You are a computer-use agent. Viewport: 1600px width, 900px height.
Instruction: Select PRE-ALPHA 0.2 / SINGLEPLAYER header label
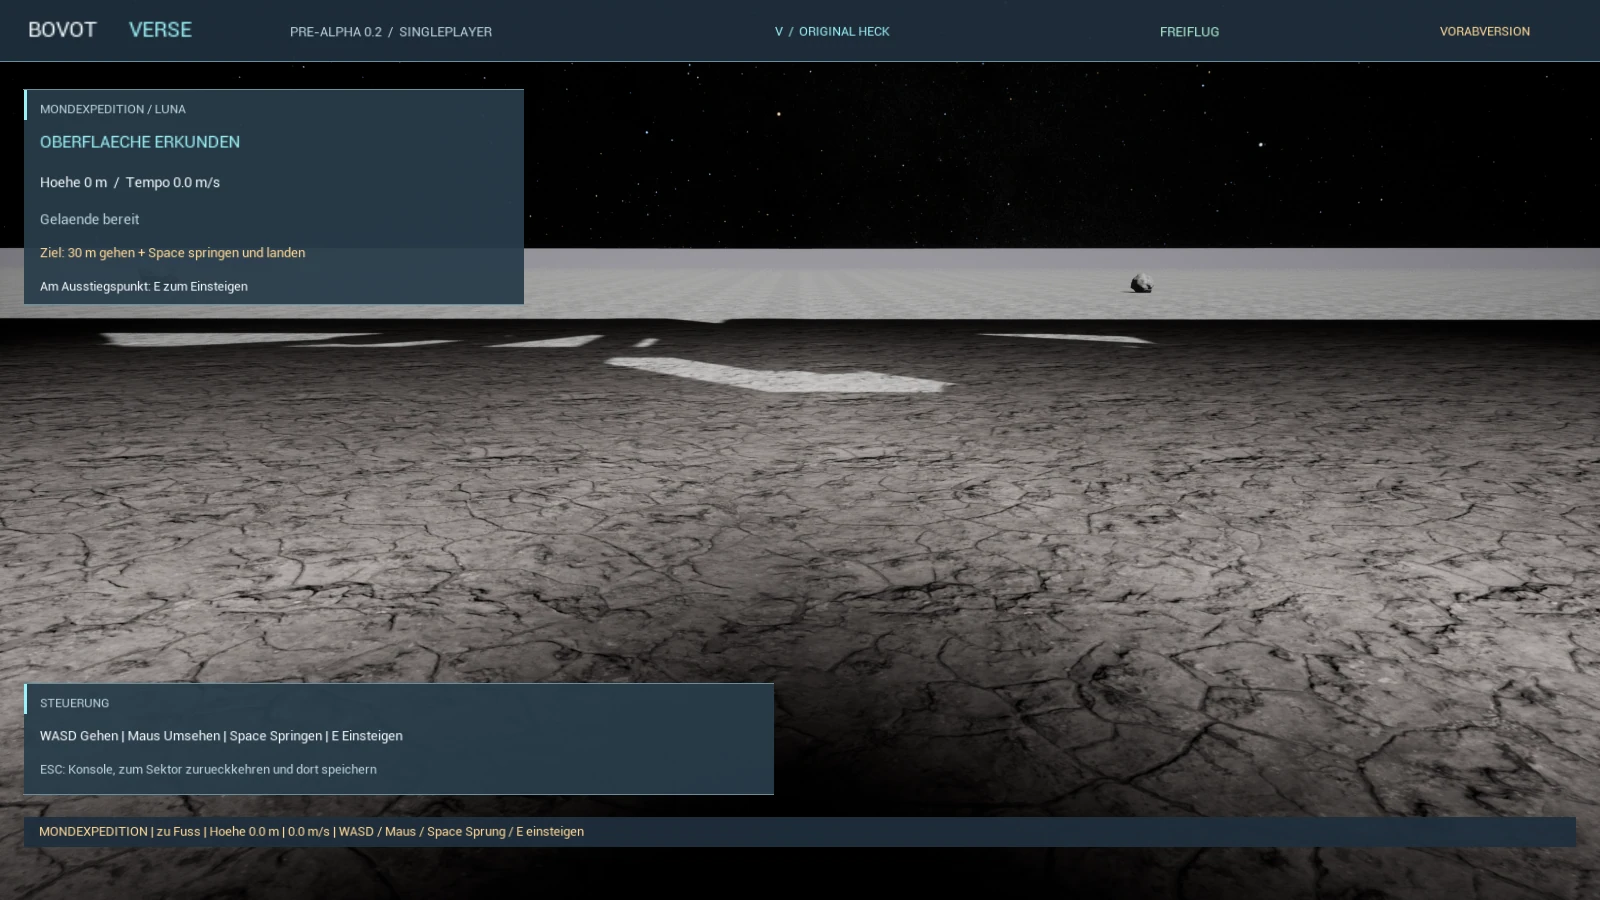tap(391, 32)
